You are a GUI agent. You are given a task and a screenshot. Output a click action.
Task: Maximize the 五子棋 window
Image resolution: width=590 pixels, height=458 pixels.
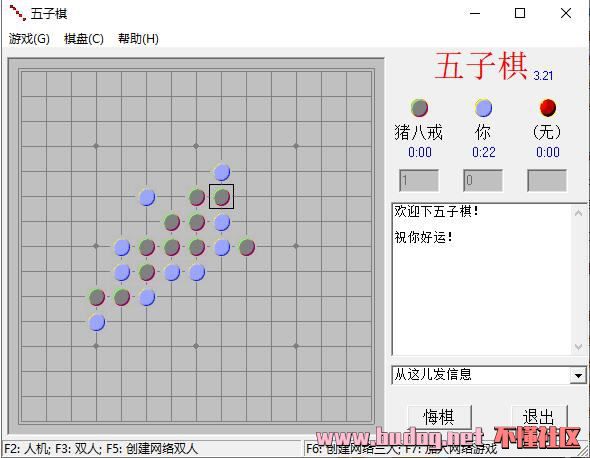click(520, 14)
